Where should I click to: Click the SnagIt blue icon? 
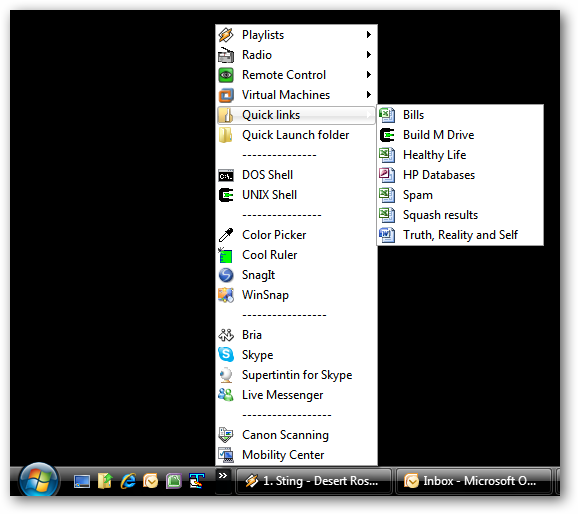[x=226, y=275]
